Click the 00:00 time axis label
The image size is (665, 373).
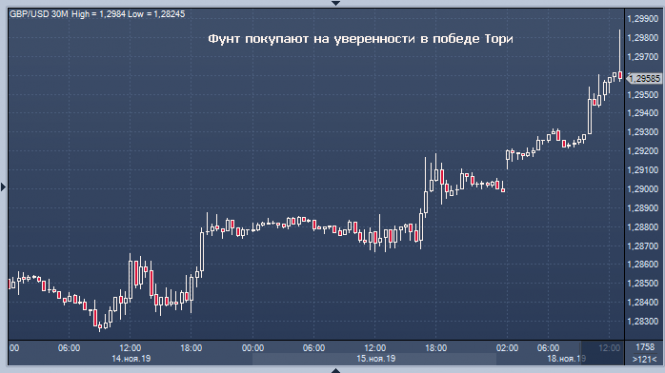253,348
